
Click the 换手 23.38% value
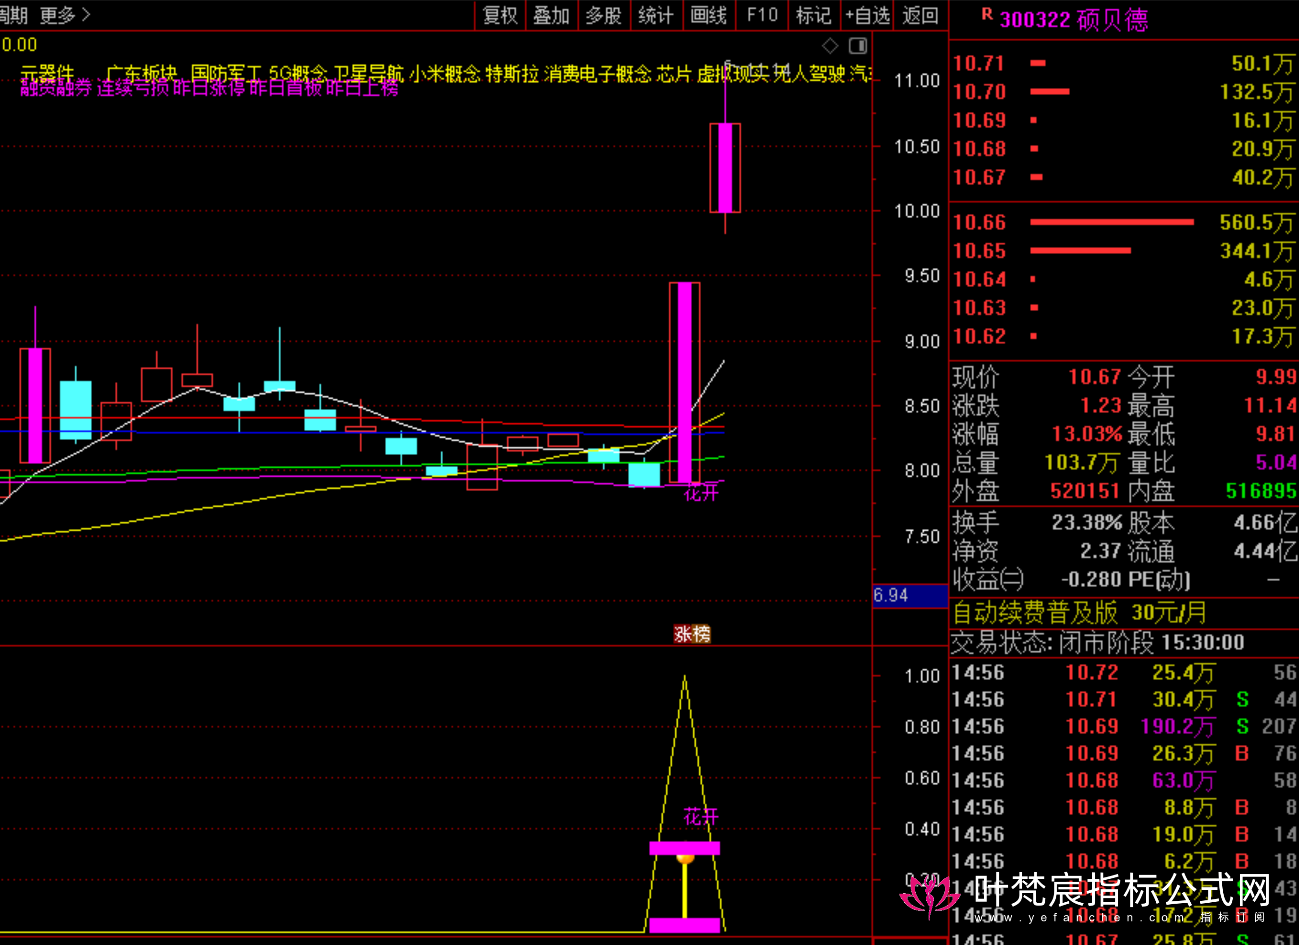pyautogui.click(x=1087, y=522)
